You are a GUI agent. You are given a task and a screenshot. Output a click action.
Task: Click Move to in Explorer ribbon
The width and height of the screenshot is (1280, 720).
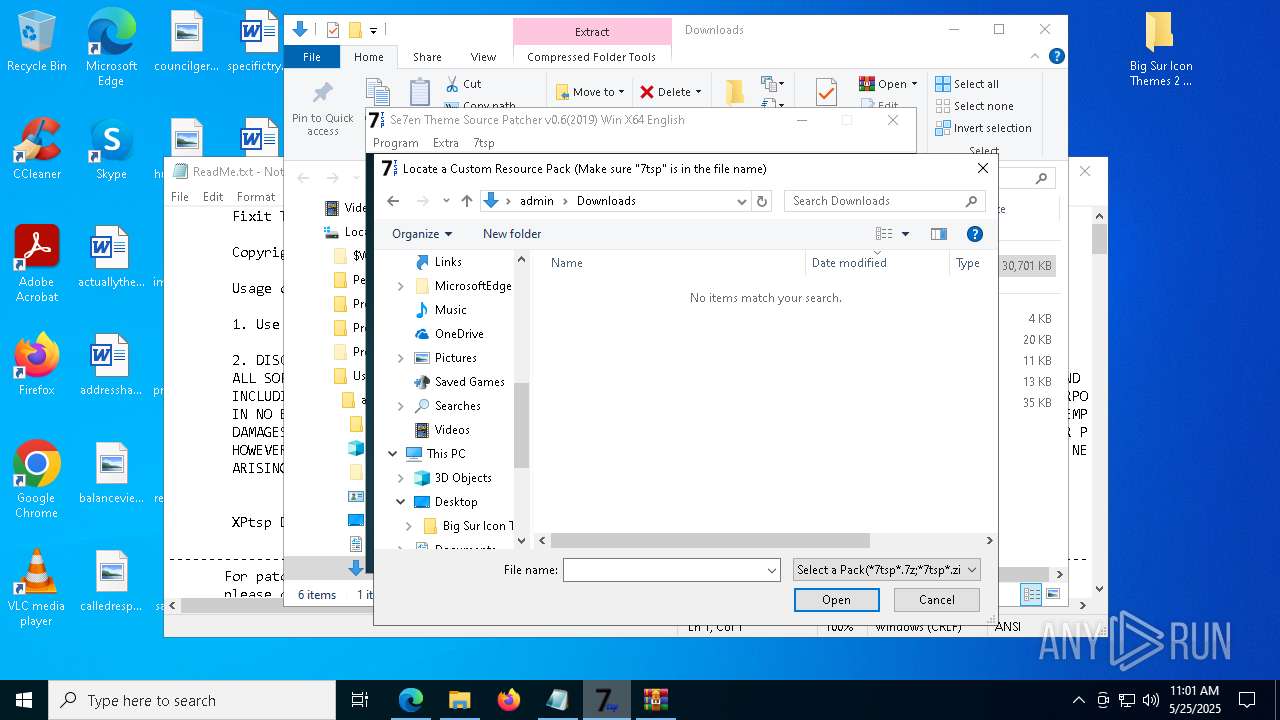590,92
